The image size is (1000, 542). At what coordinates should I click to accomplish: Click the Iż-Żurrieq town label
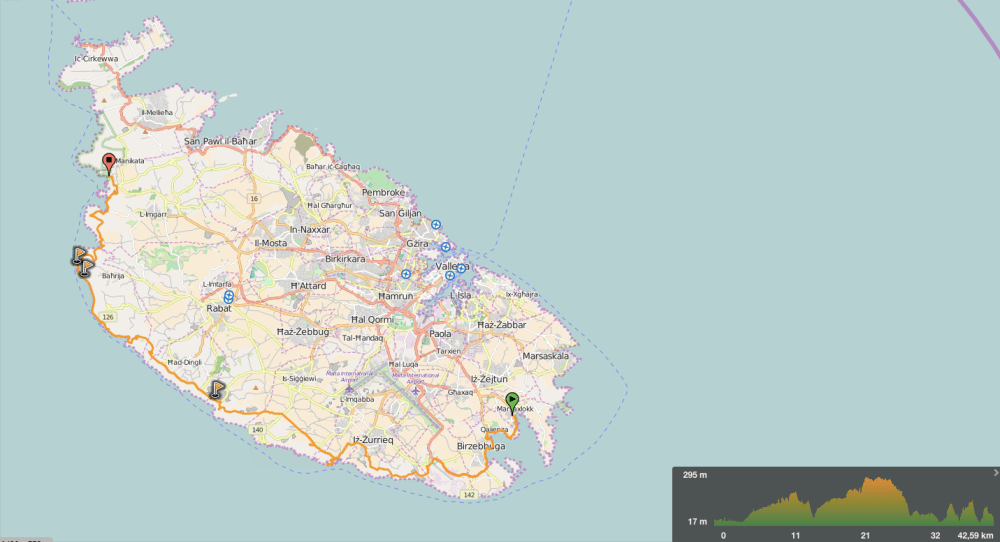point(373,439)
